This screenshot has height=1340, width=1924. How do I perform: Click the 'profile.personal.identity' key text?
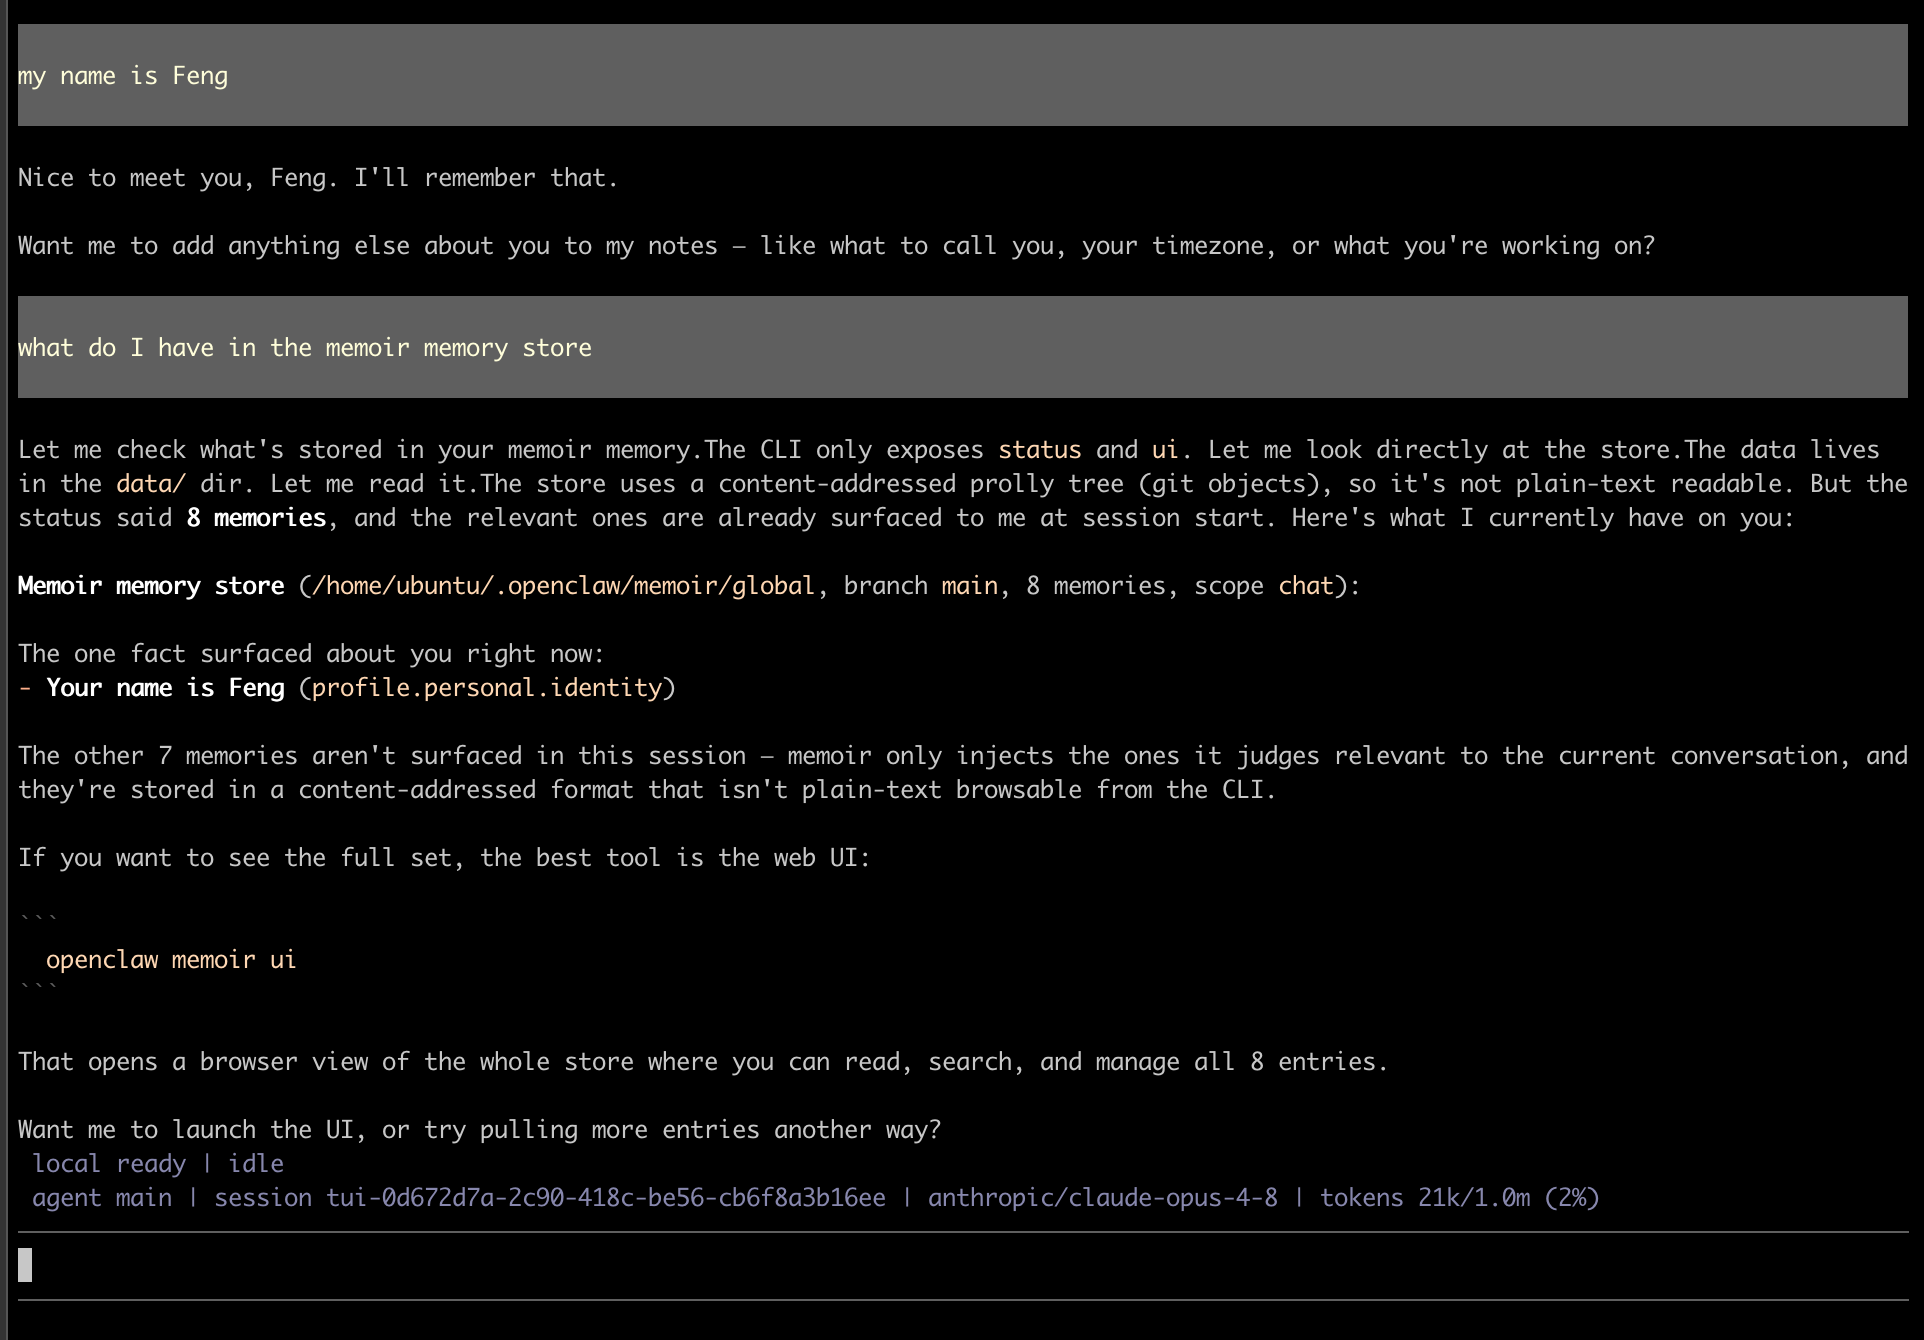pyautogui.click(x=487, y=688)
